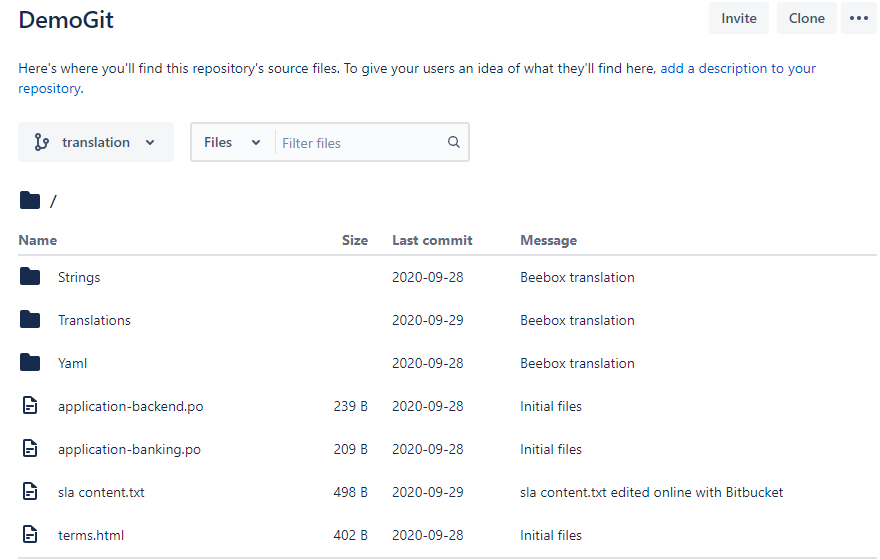Open the three-dots more actions menu
The image size is (880, 560).
pyautogui.click(x=858, y=18)
